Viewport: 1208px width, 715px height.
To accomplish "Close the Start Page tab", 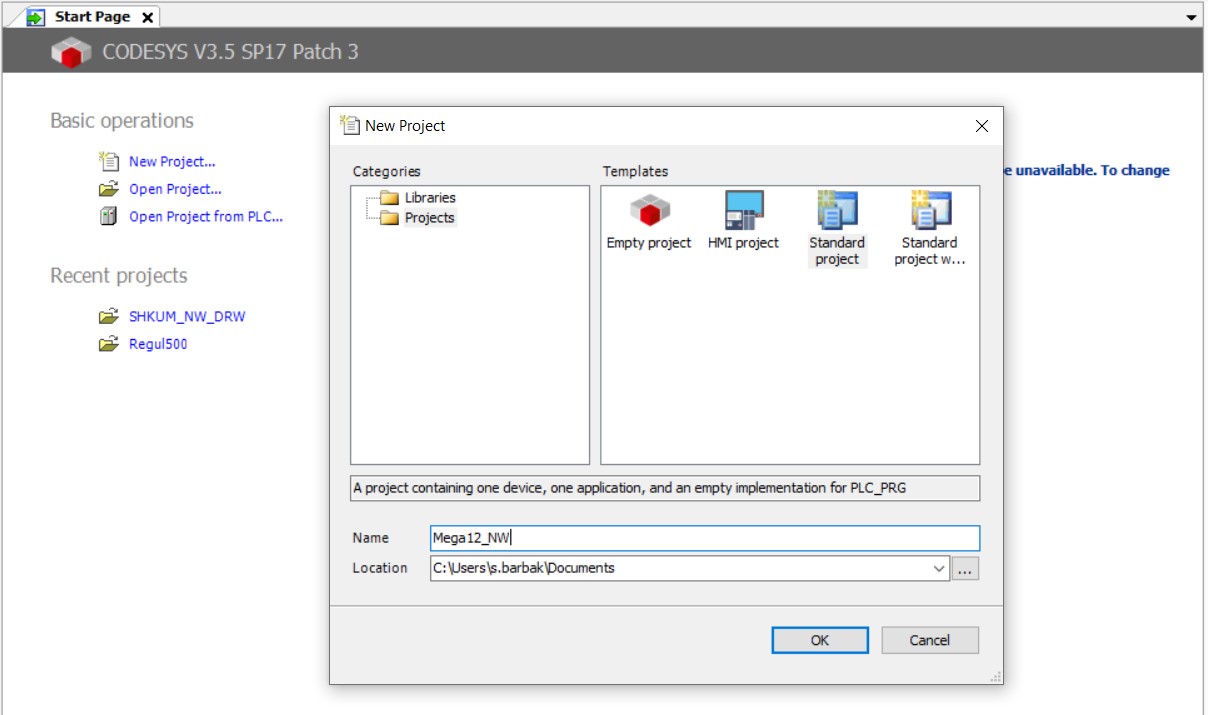I will [x=147, y=18].
